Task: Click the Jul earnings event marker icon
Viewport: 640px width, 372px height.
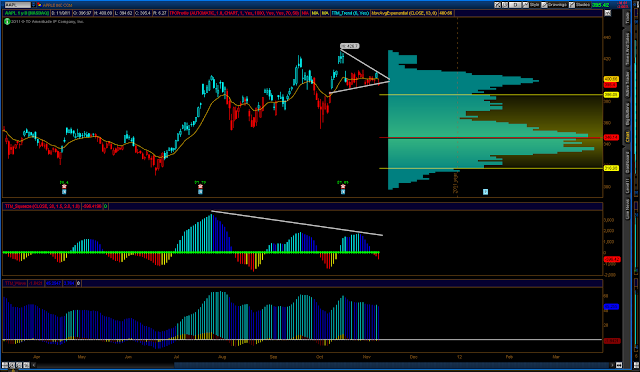Action: point(200,189)
